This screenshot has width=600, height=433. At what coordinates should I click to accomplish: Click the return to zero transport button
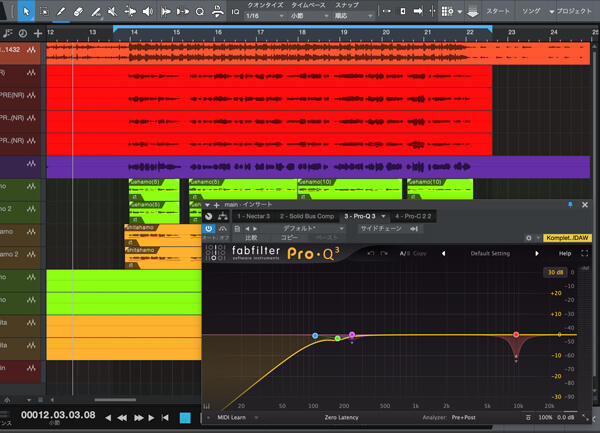coord(165,418)
